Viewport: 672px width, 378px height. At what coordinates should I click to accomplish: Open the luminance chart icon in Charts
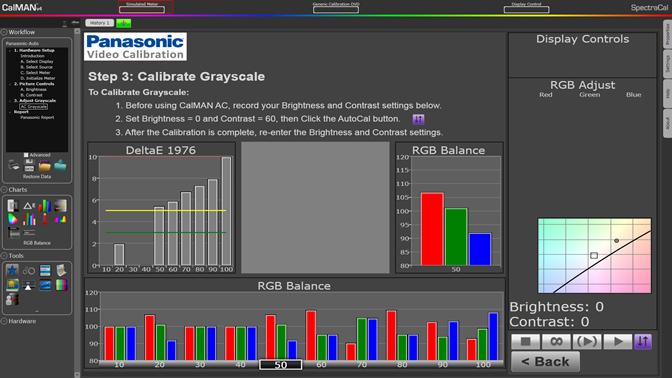coord(13,206)
